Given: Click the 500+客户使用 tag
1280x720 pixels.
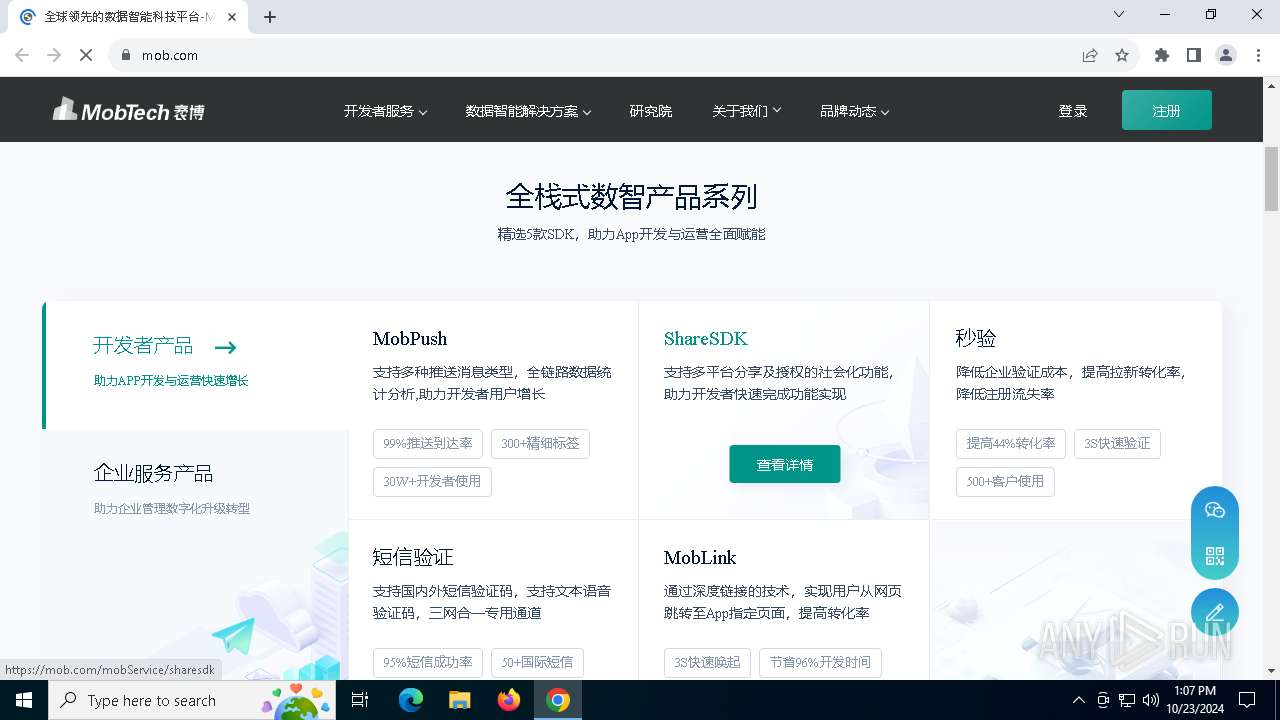Looking at the screenshot, I should 1005,481.
